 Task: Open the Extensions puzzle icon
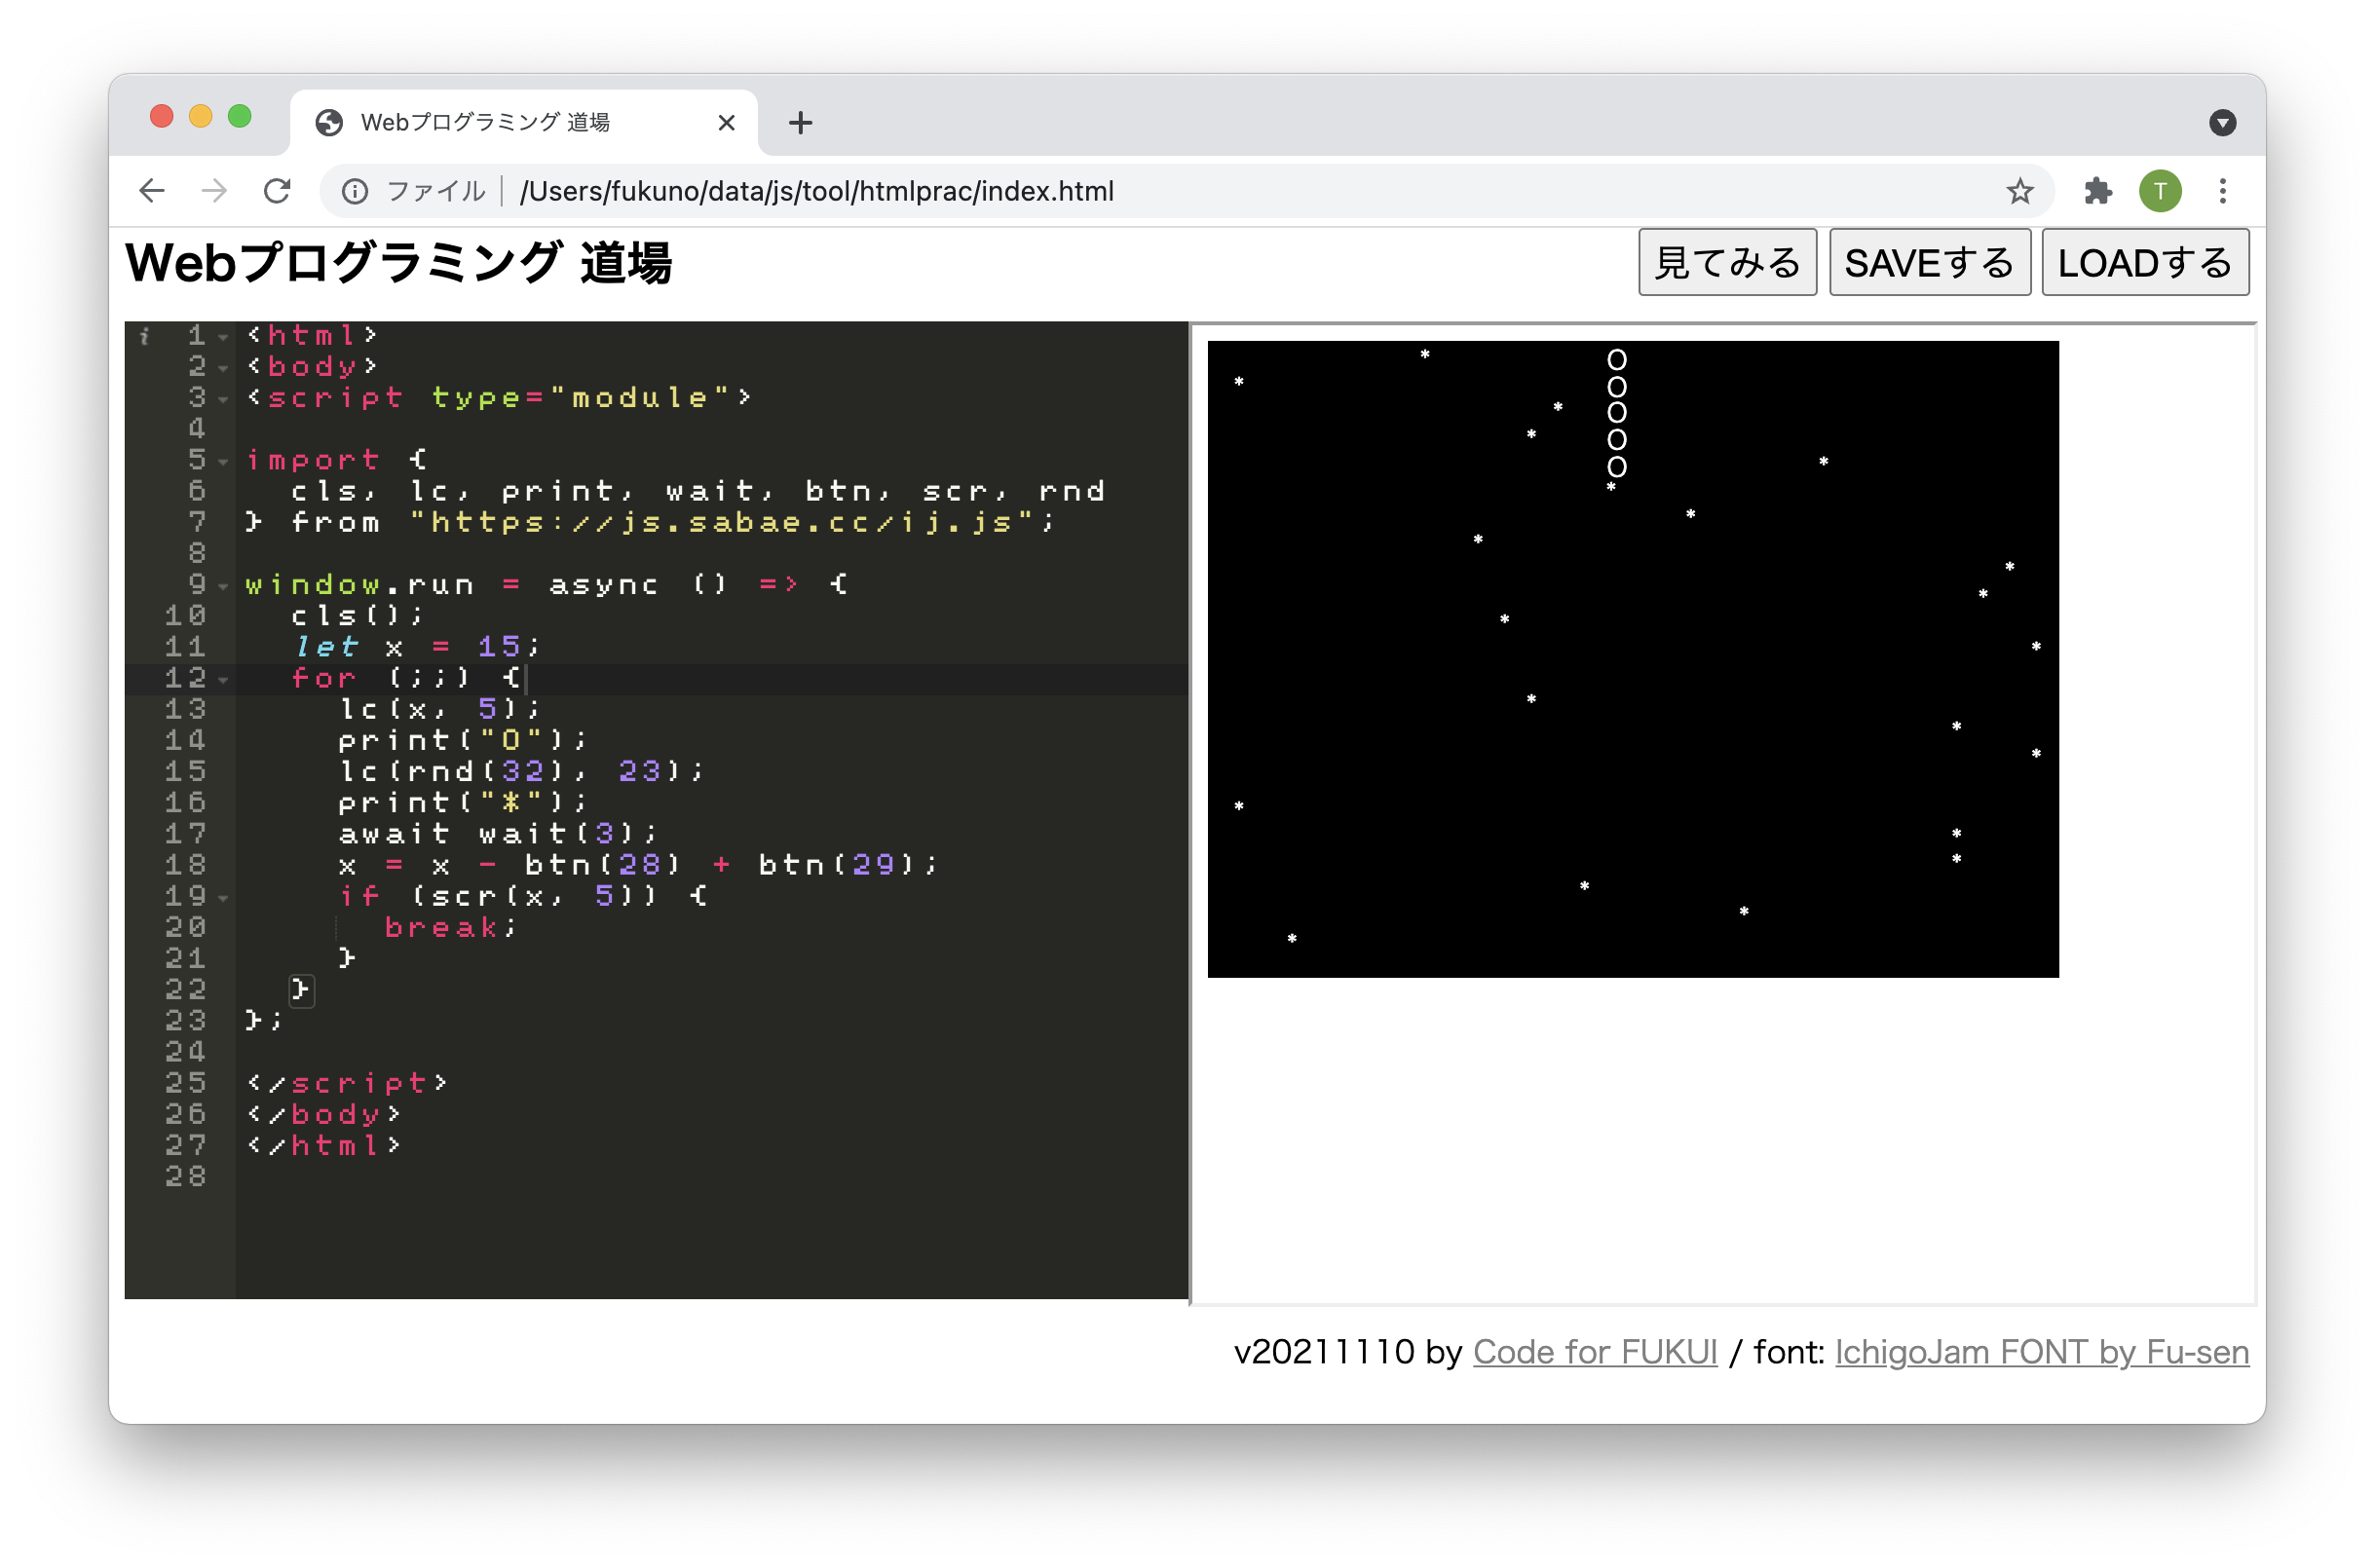[x=2097, y=191]
